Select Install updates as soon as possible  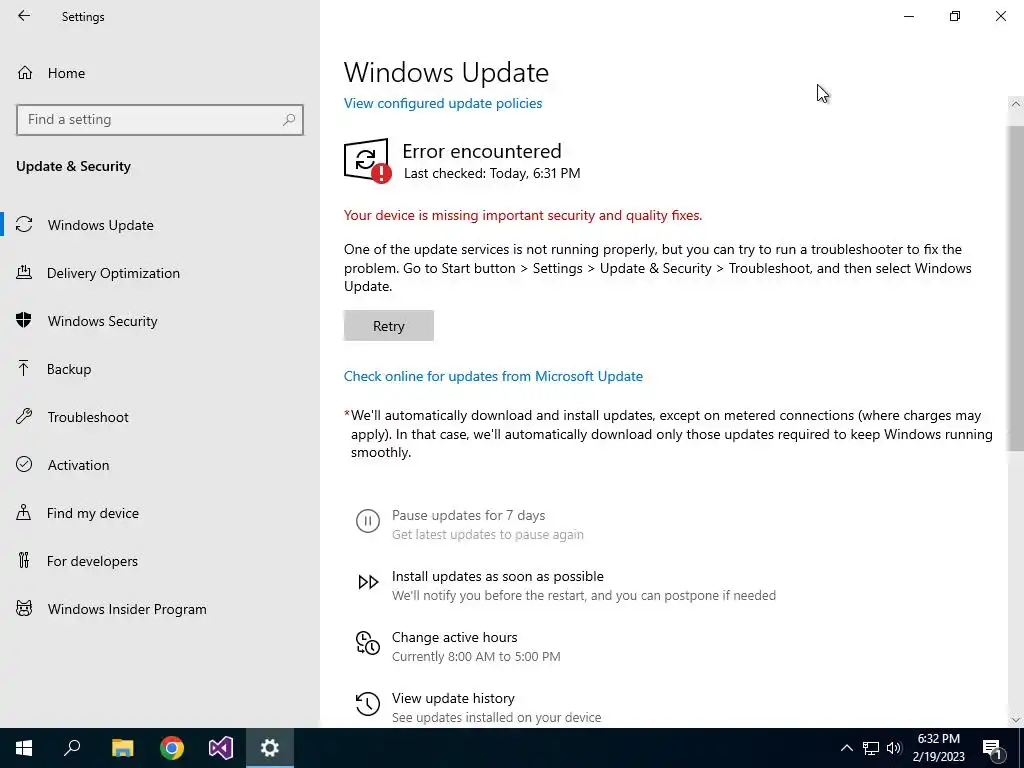498,576
